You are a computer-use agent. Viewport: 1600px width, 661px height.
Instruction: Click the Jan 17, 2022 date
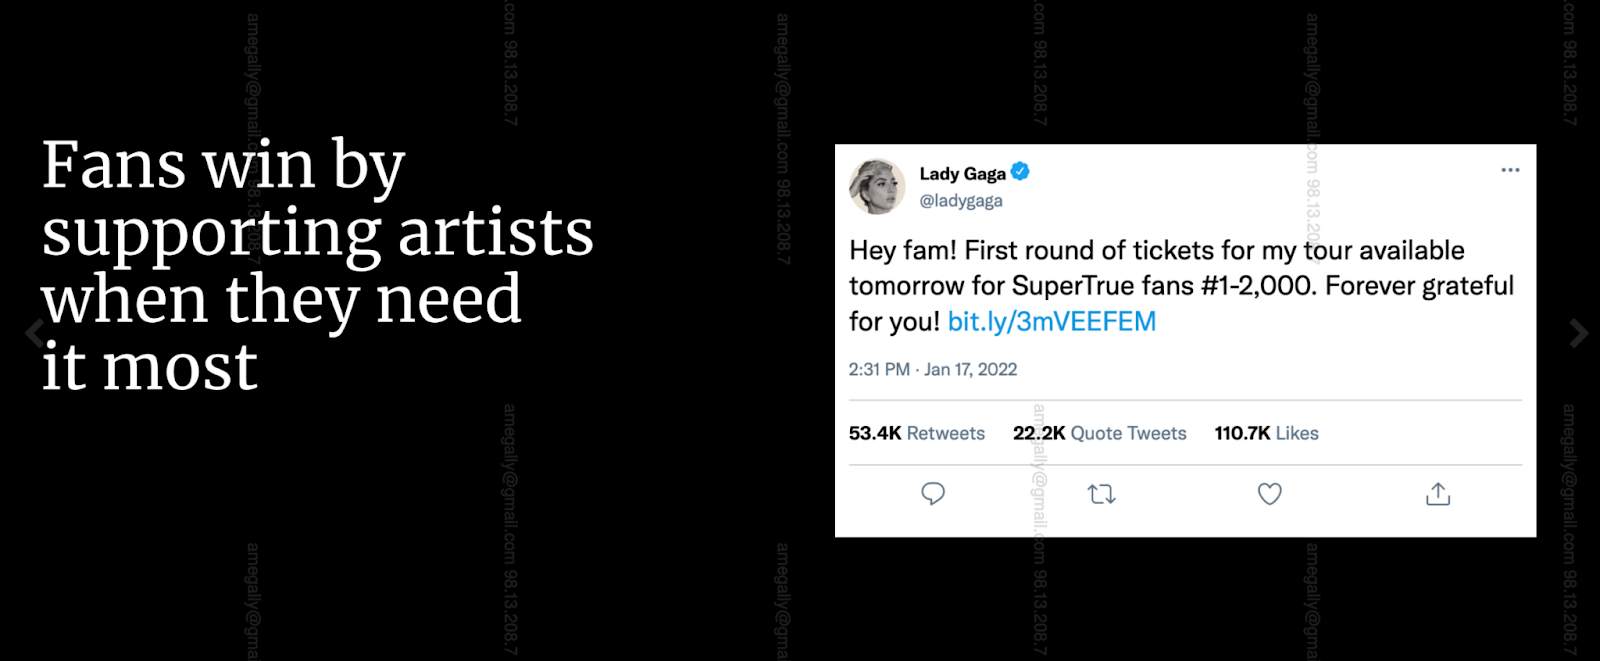(x=971, y=370)
